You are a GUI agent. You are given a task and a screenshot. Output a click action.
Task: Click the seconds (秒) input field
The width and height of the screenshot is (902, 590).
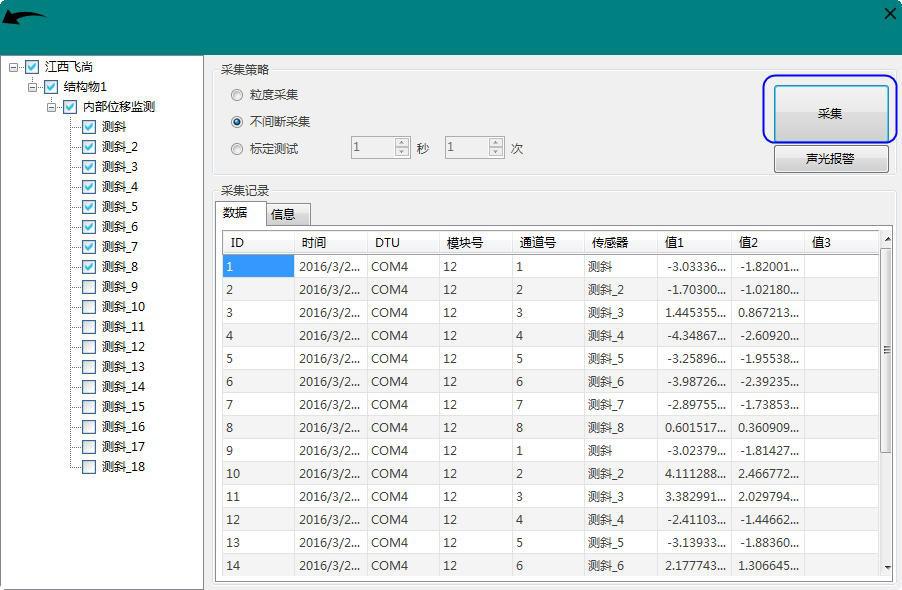[x=373, y=147]
